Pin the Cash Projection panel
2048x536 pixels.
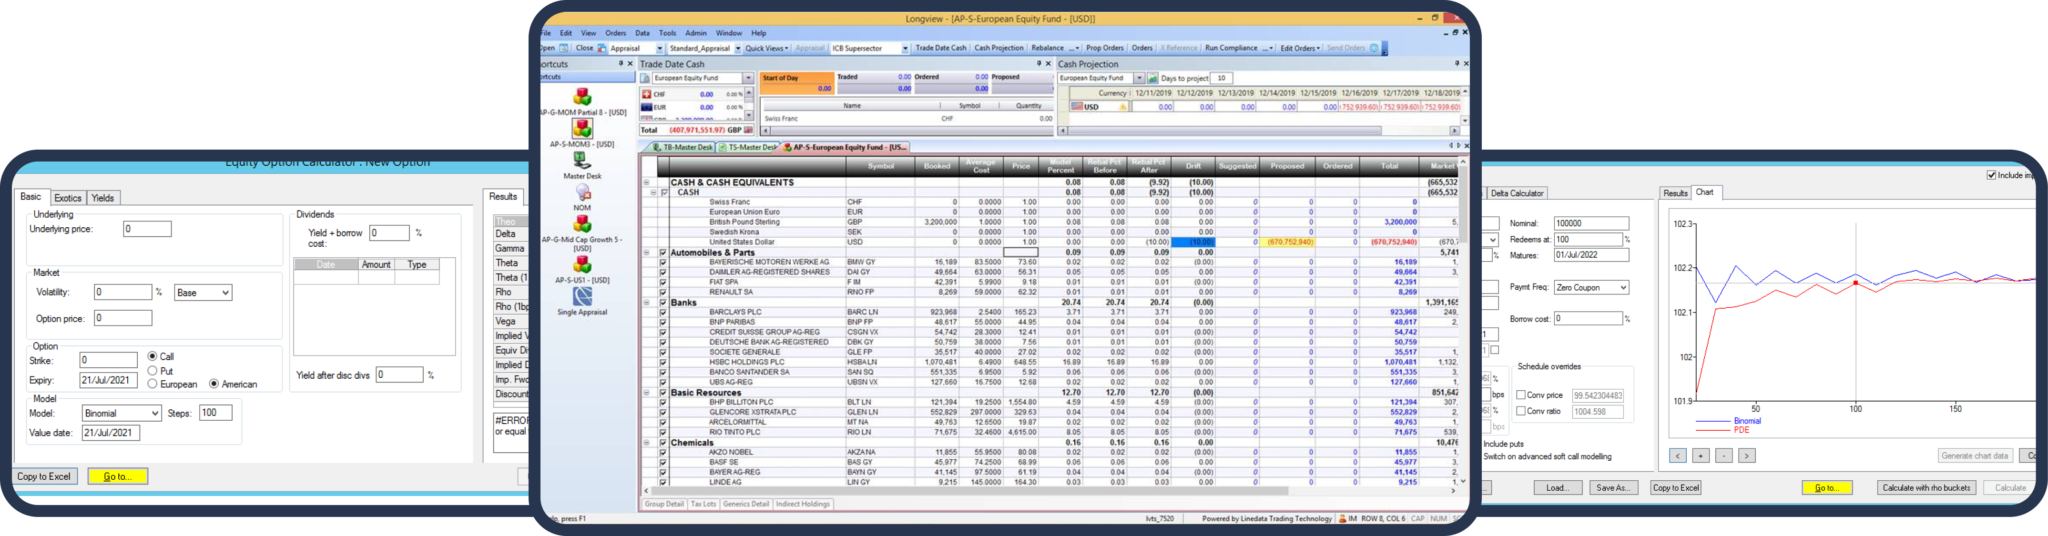tap(1455, 63)
